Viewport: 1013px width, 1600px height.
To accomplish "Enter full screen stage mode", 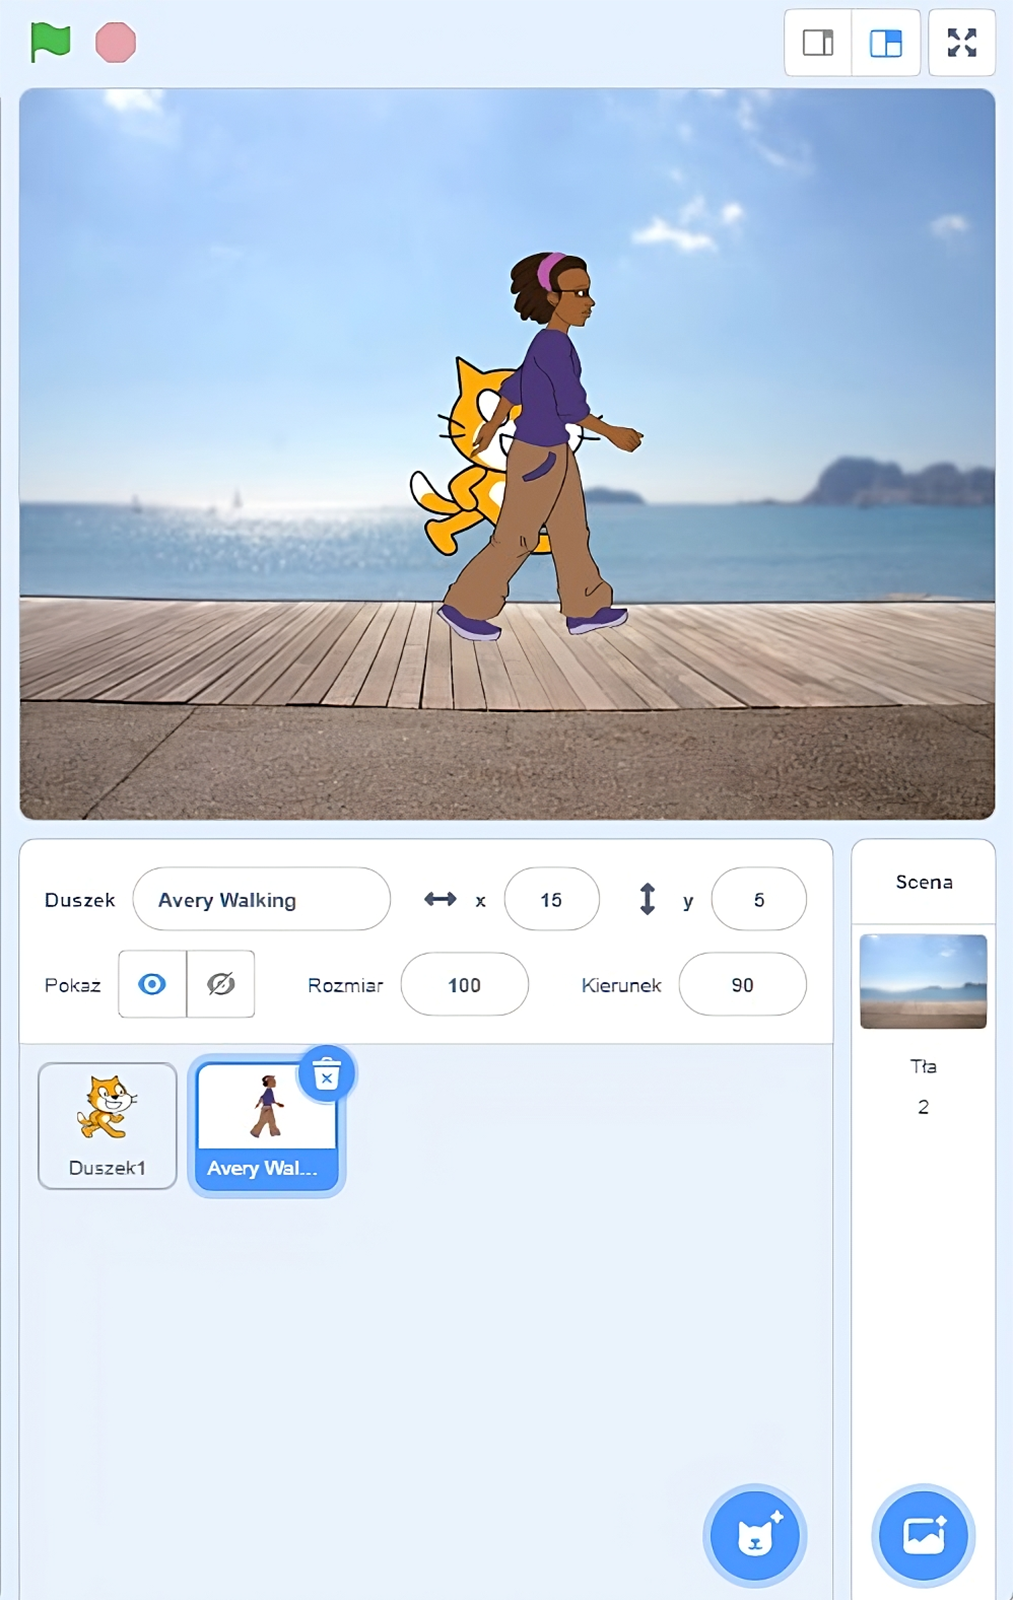I will tap(962, 43).
